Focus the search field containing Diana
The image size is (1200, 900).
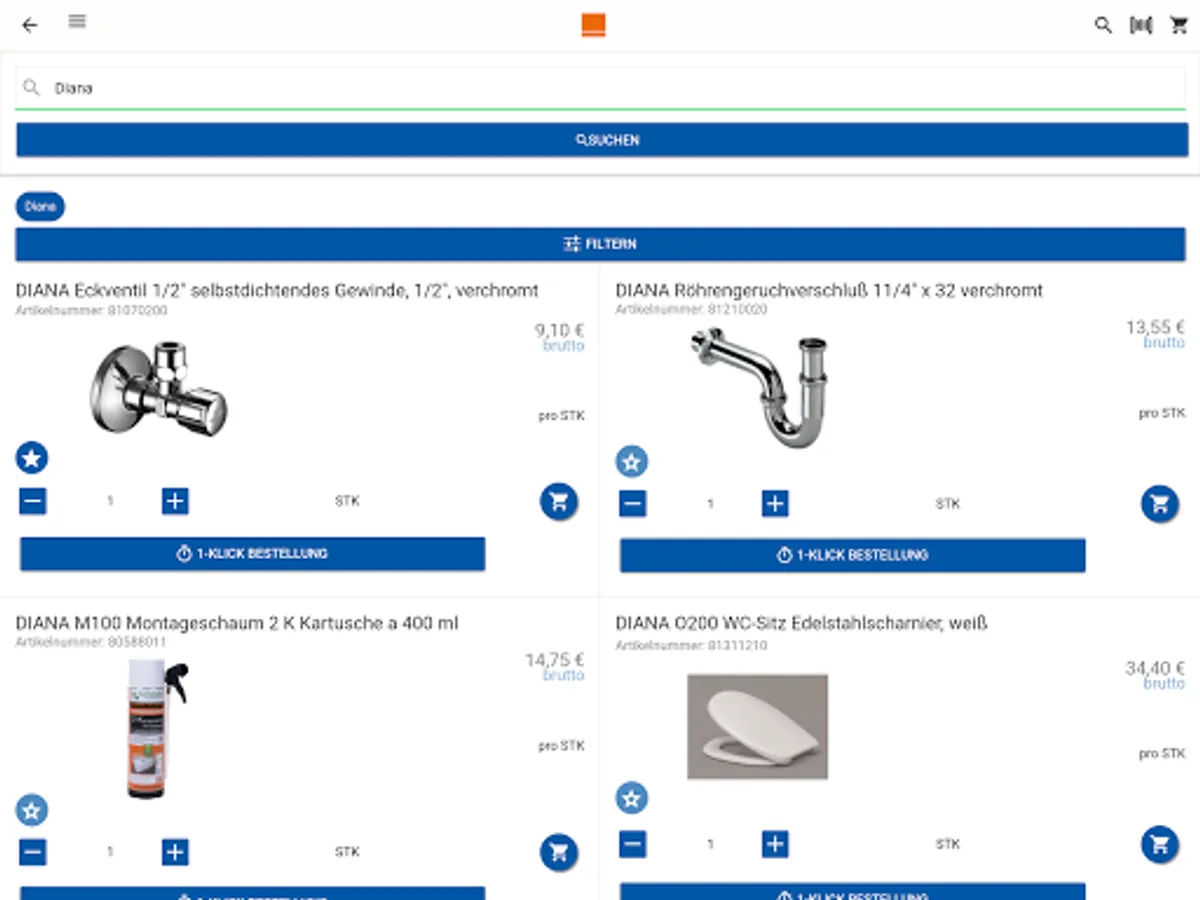(600, 88)
